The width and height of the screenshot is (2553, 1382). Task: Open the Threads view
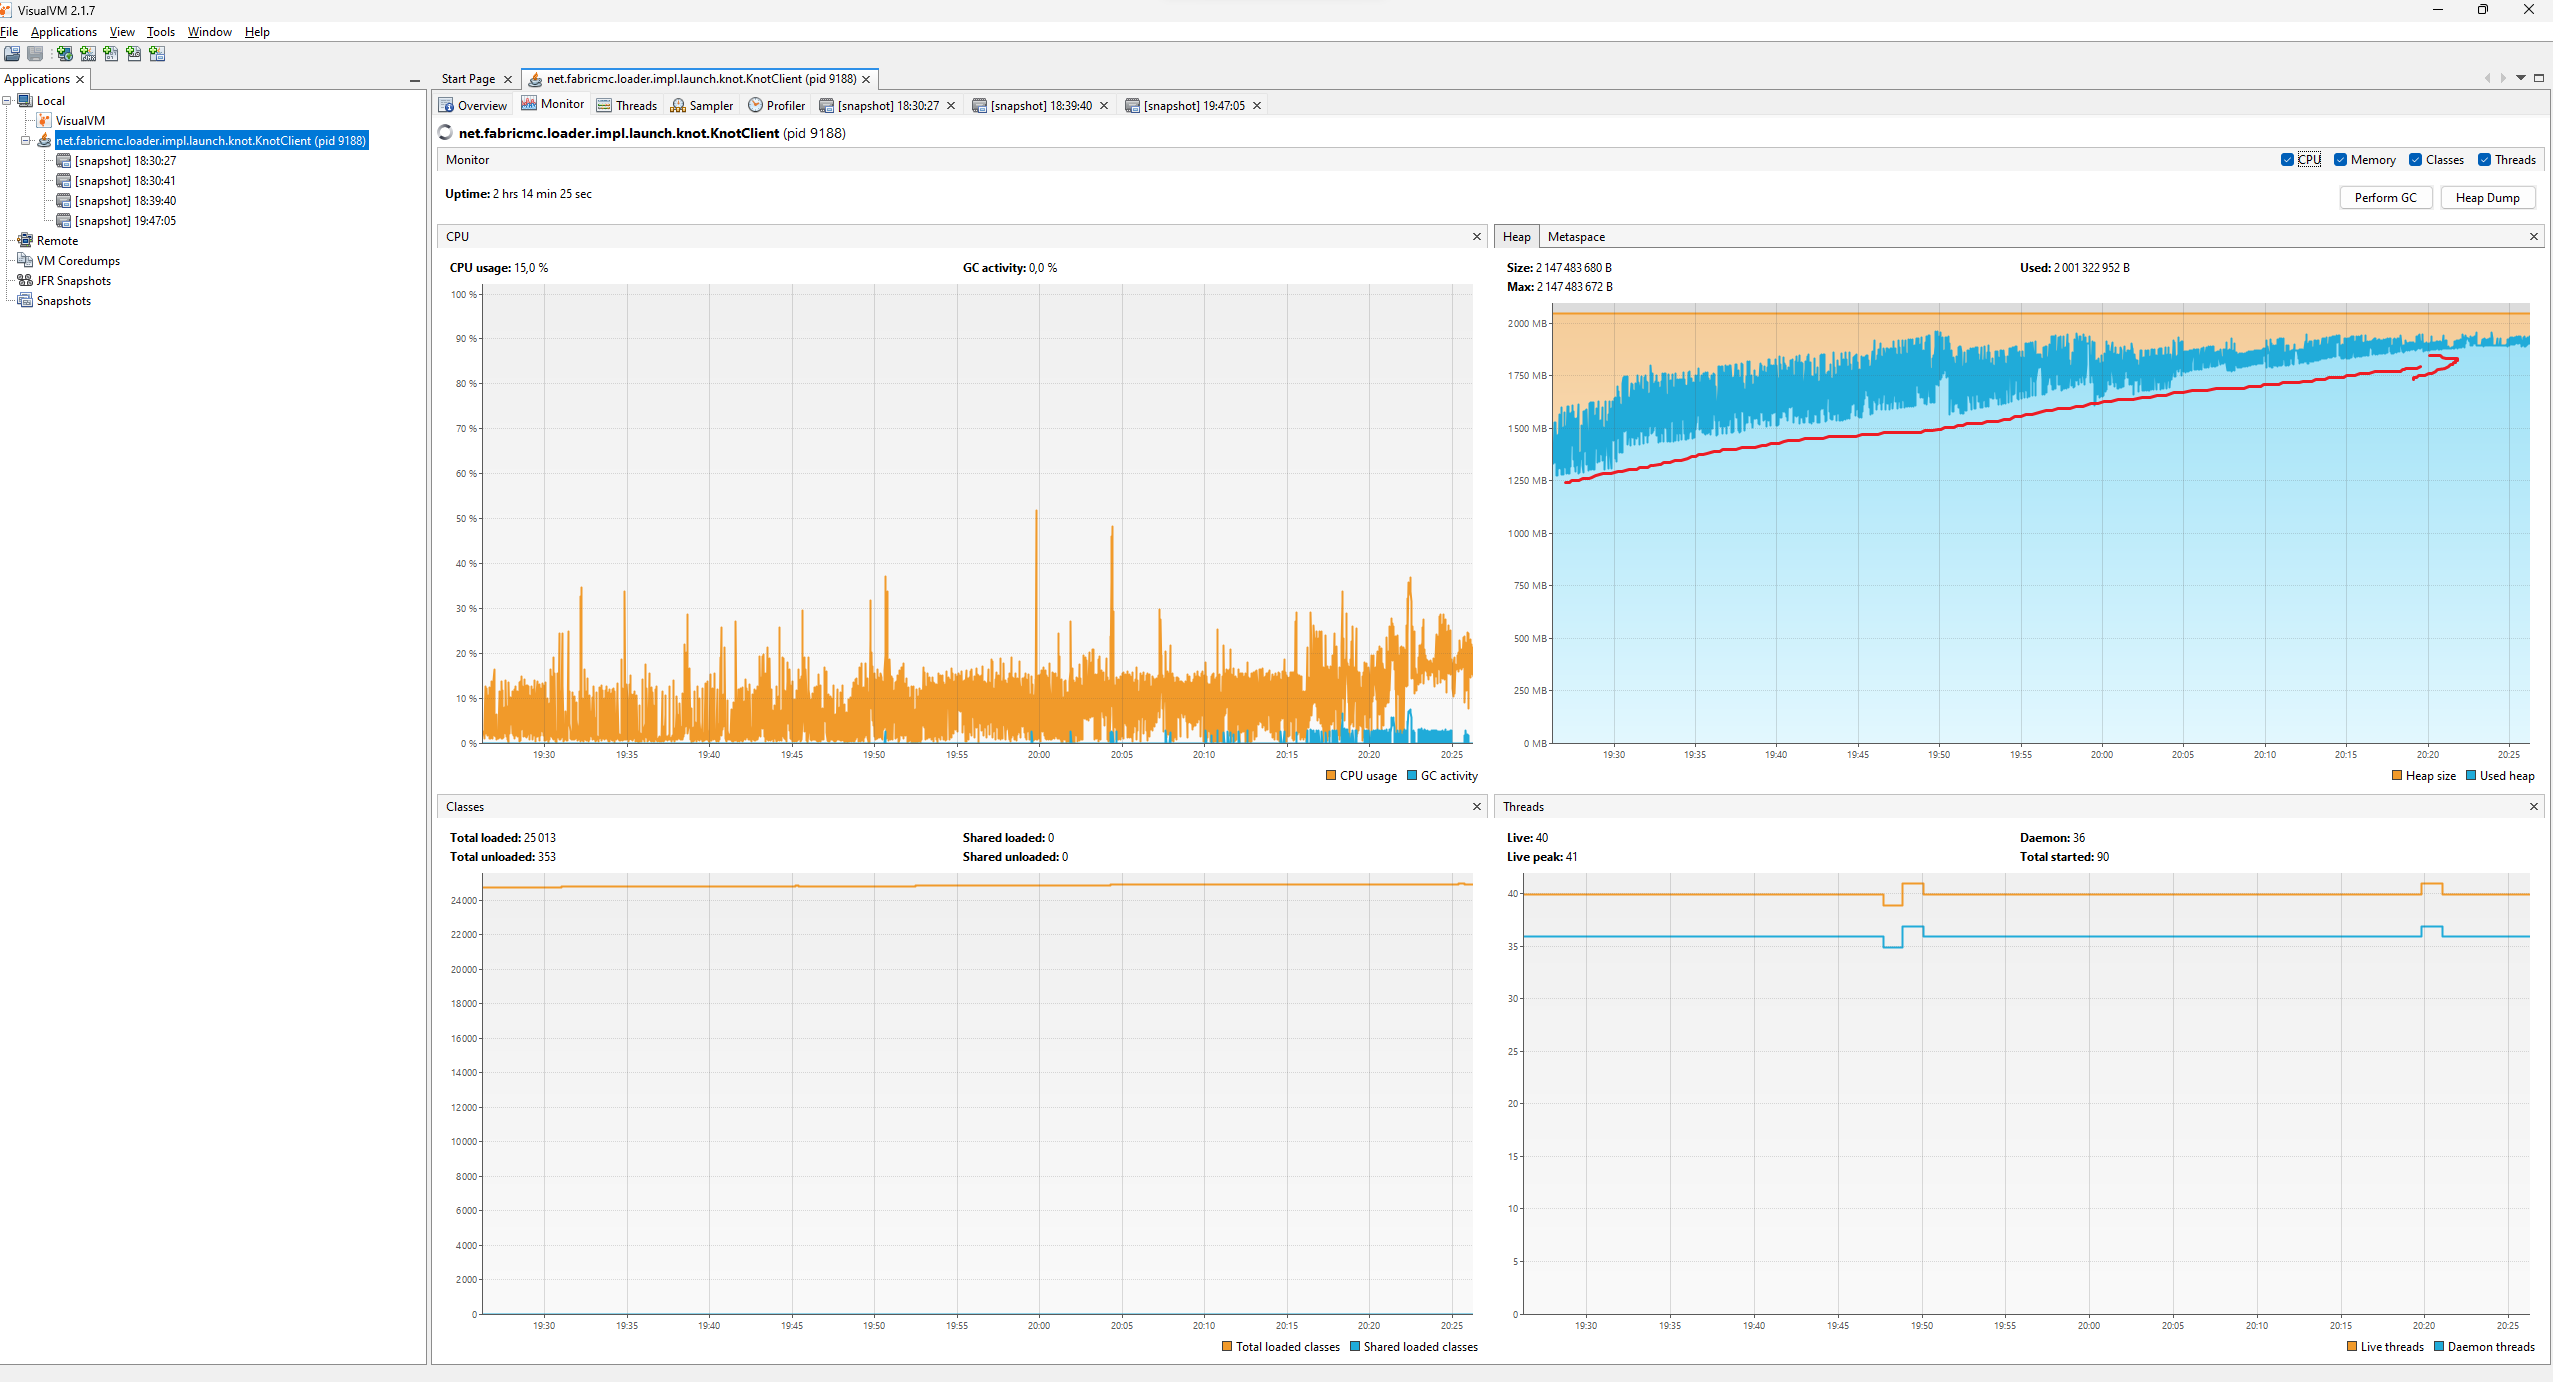(627, 105)
